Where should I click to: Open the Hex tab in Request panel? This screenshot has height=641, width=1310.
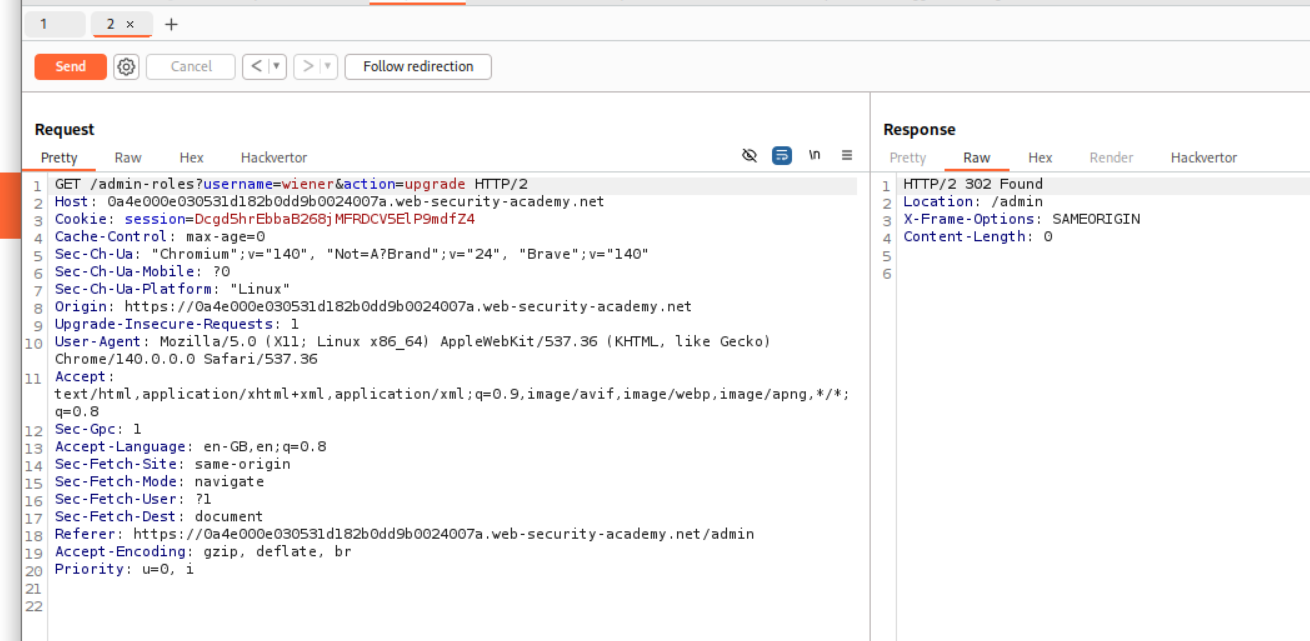[191, 158]
